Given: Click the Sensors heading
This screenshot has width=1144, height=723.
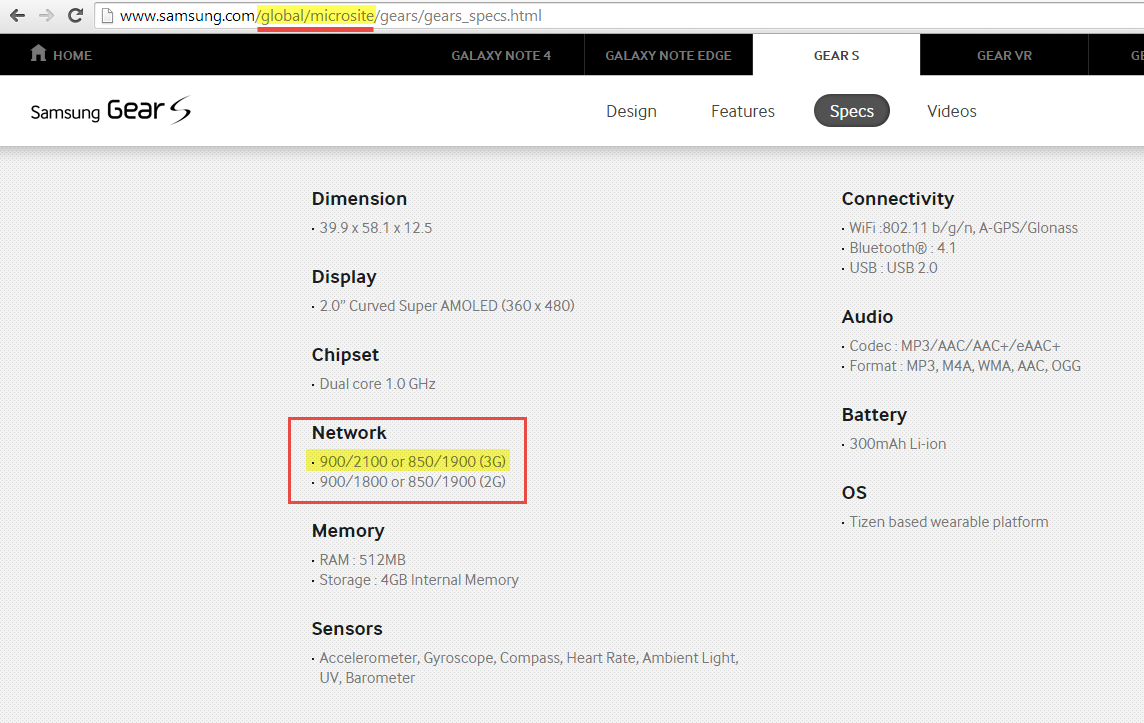Looking at the screenshot, I should 347,628.
